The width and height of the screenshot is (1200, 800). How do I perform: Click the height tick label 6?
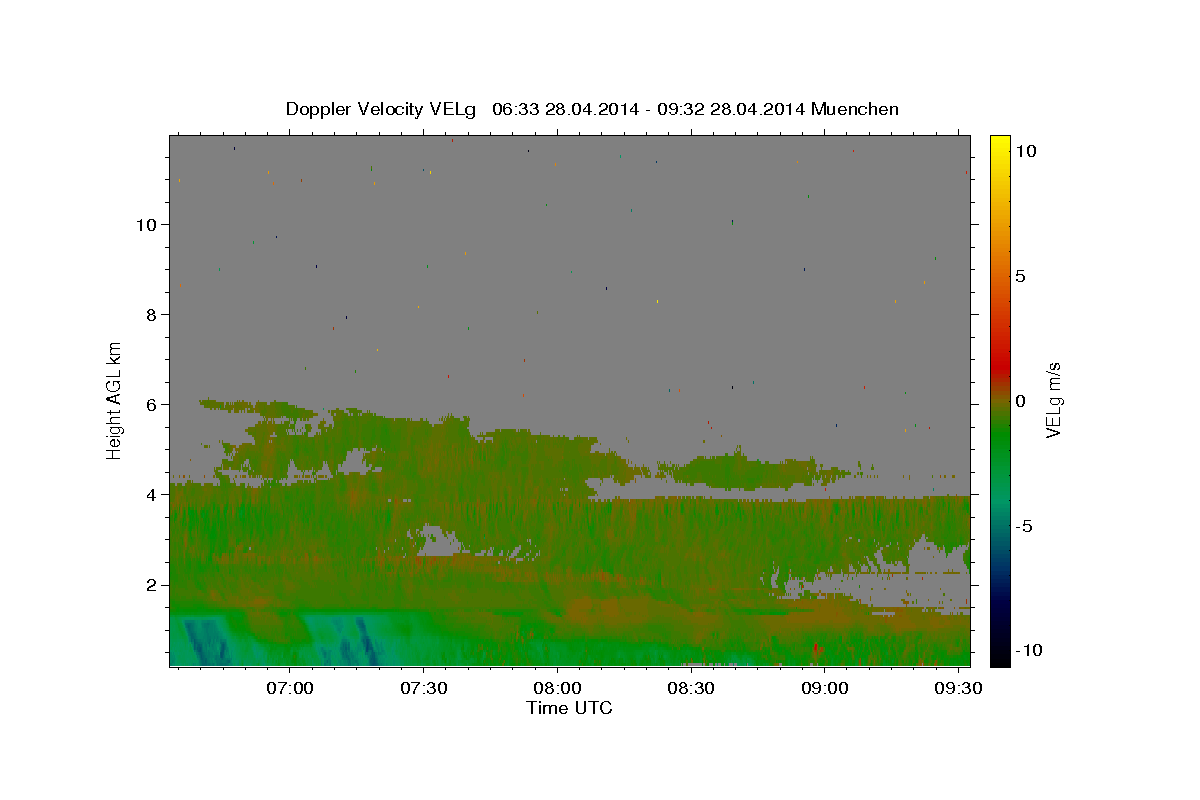pos(149,404)
